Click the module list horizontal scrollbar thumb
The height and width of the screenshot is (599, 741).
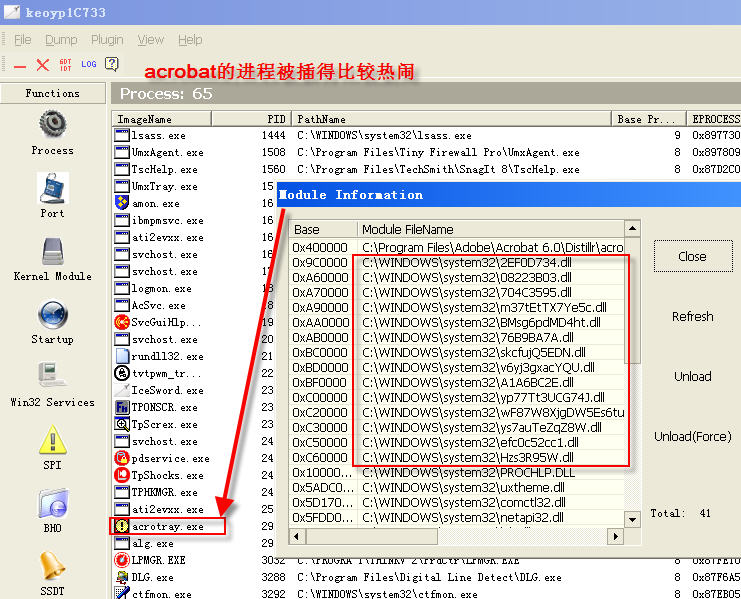(372, 536)
